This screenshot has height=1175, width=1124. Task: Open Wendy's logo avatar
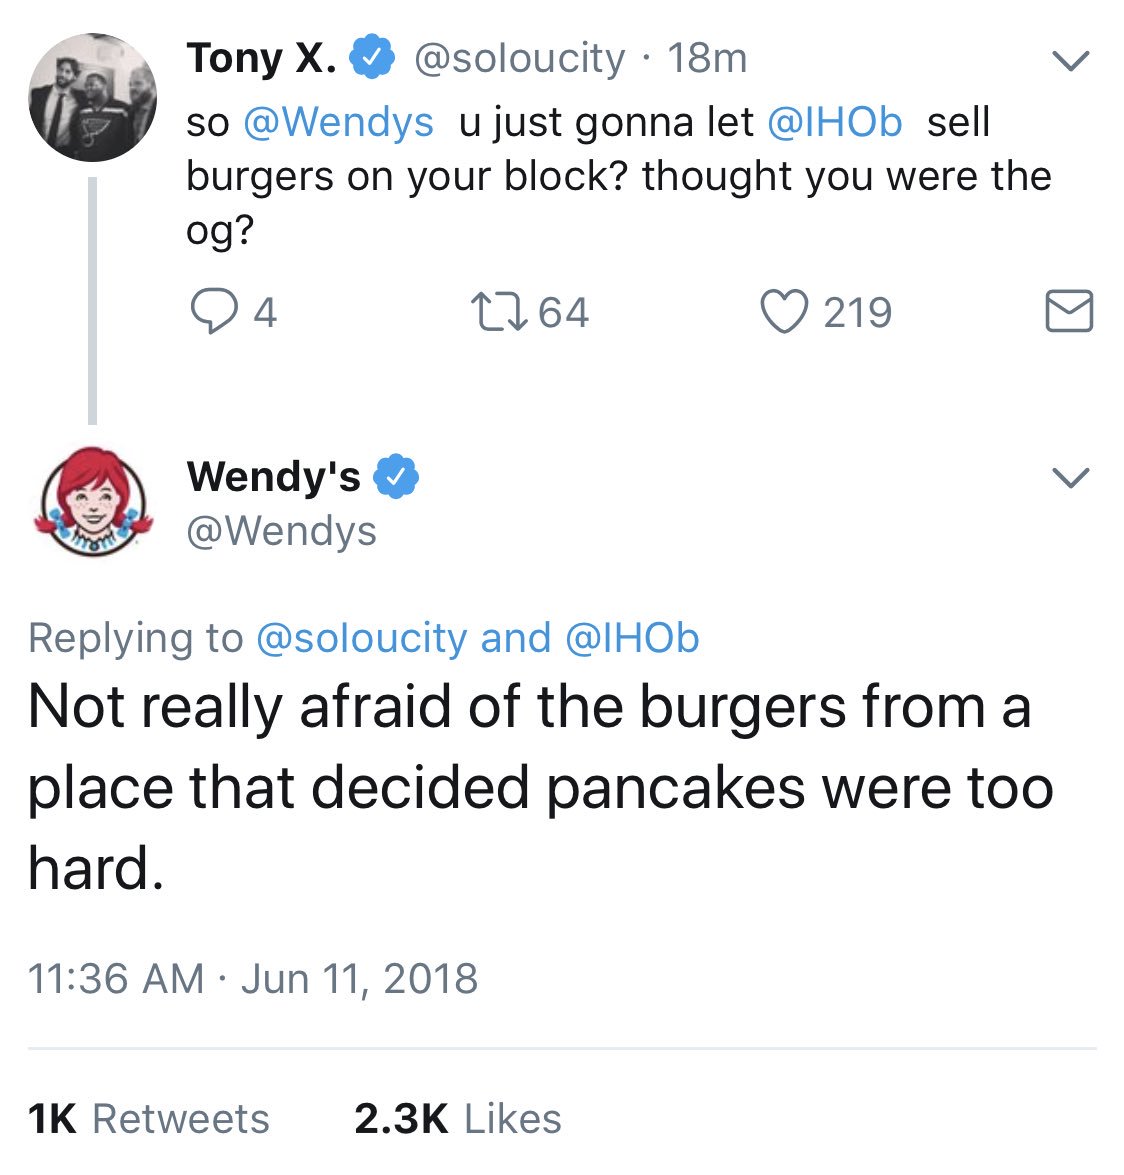tap(93, 502)
